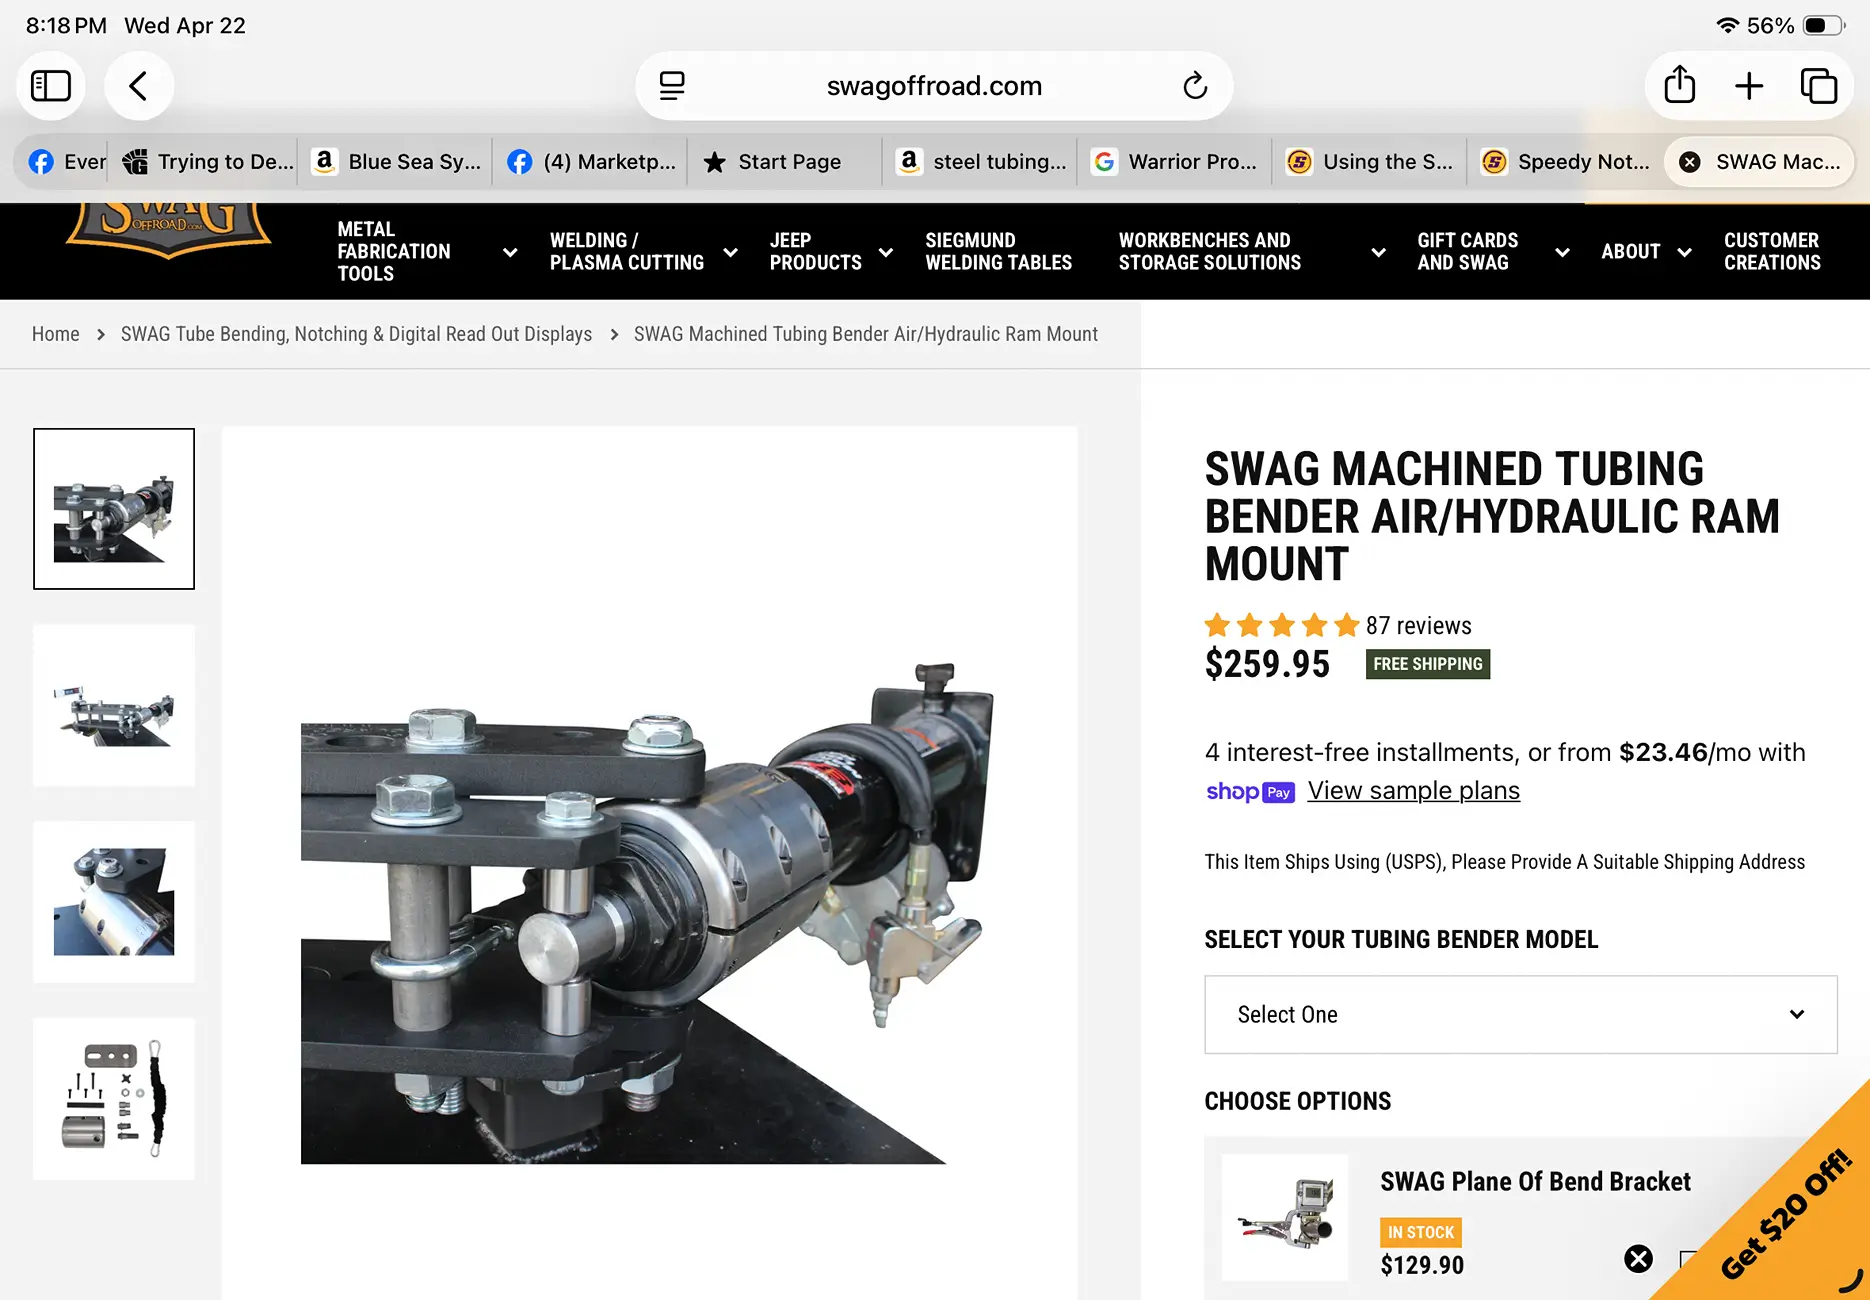Switch to the Using the S... tab
This screenshot has height=1300, width=1870.
(1371, 162)
